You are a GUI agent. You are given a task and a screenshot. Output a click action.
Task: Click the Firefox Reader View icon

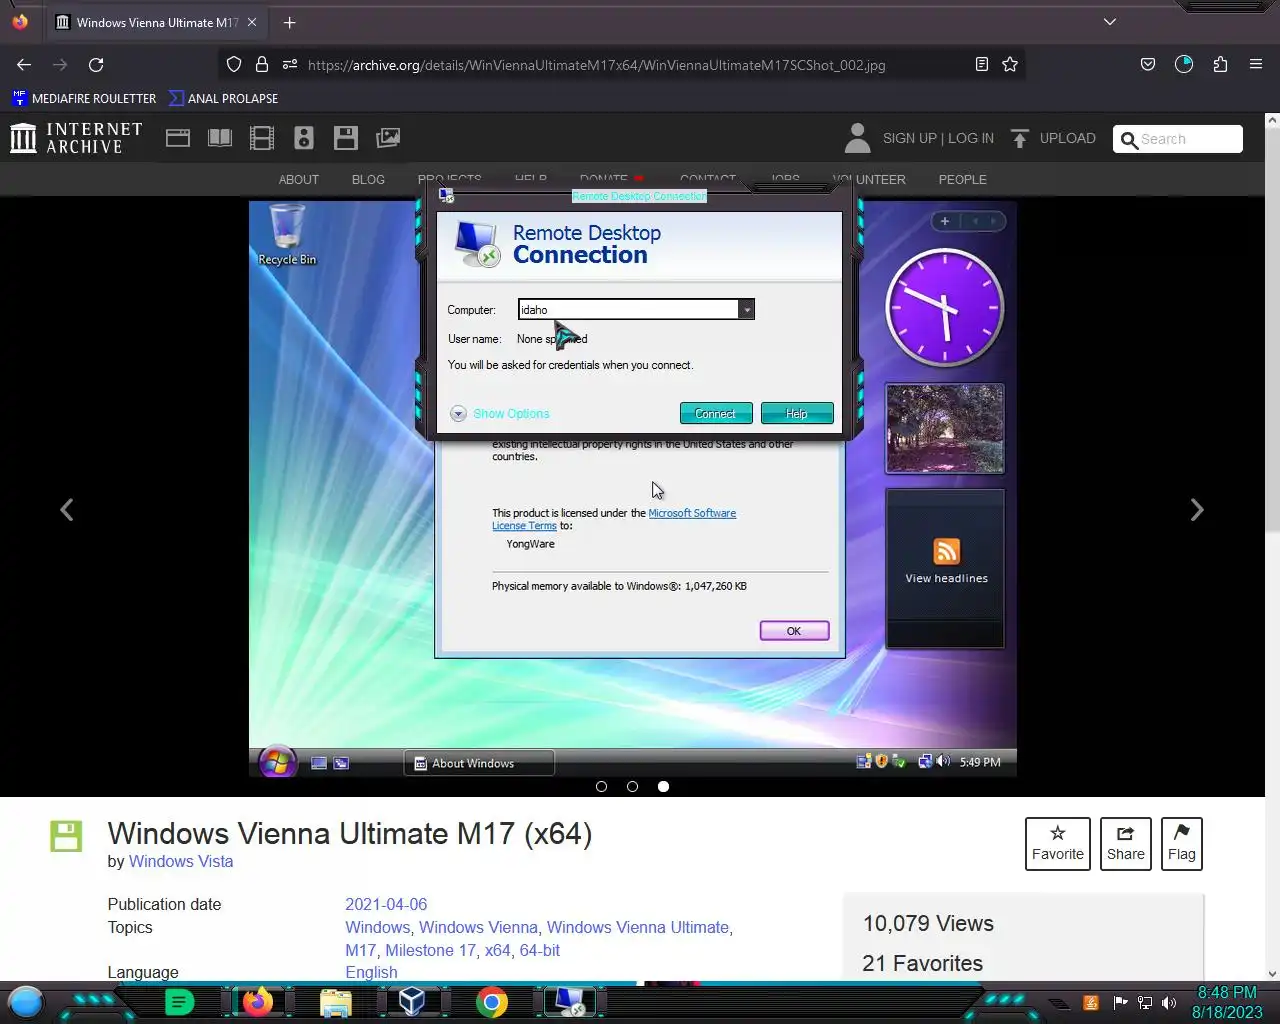point(982,64)
